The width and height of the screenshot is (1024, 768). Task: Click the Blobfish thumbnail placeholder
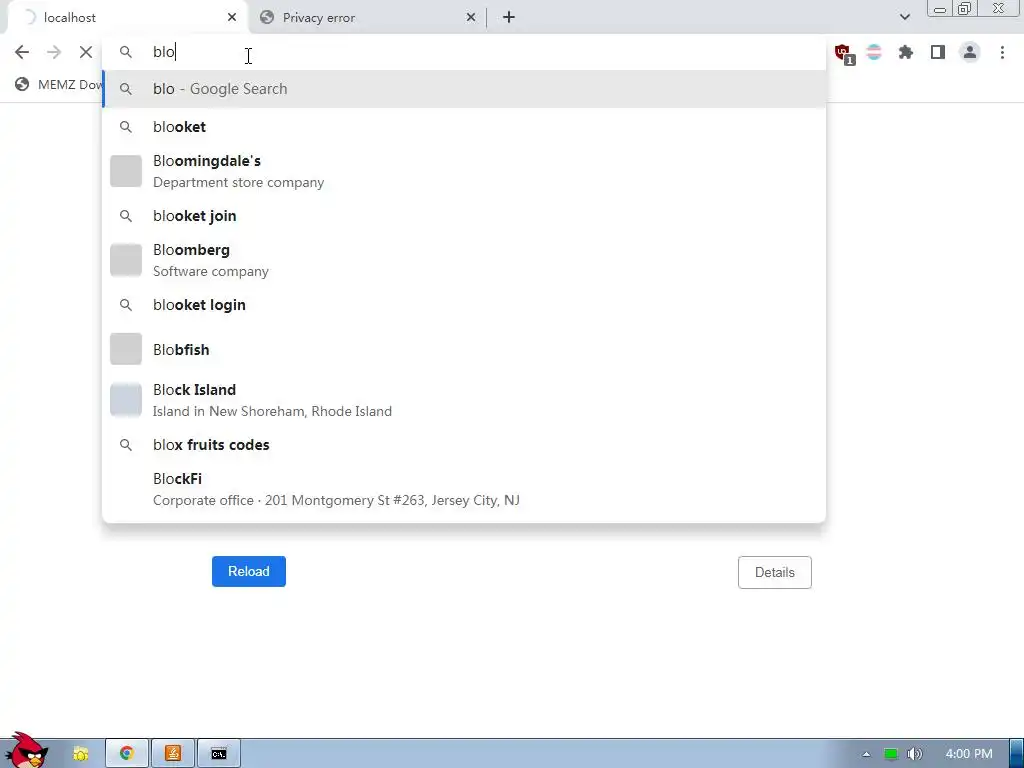(x=126, y=349)
